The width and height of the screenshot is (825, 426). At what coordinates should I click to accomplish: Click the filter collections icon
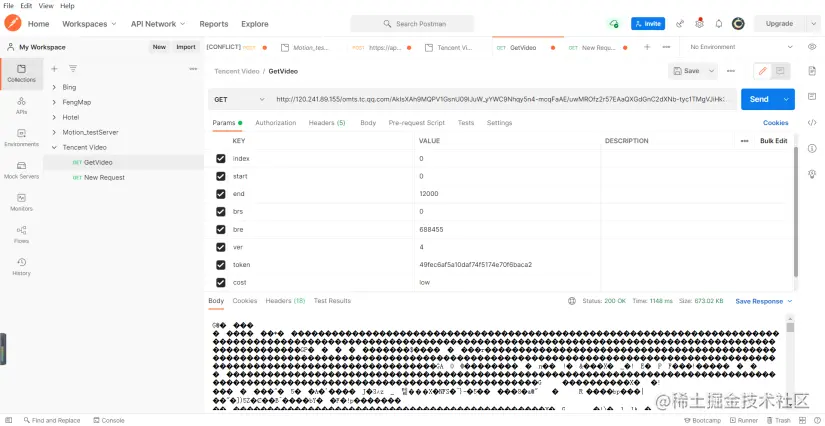point(73,69)
